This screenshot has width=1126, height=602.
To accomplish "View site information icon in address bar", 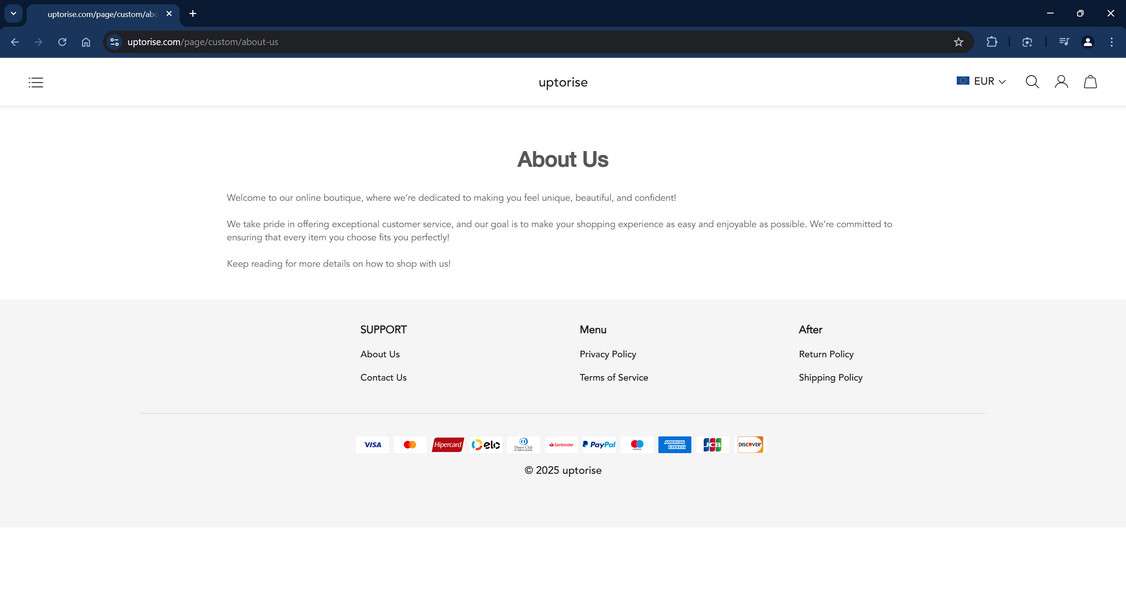I will tap(114, 42).
